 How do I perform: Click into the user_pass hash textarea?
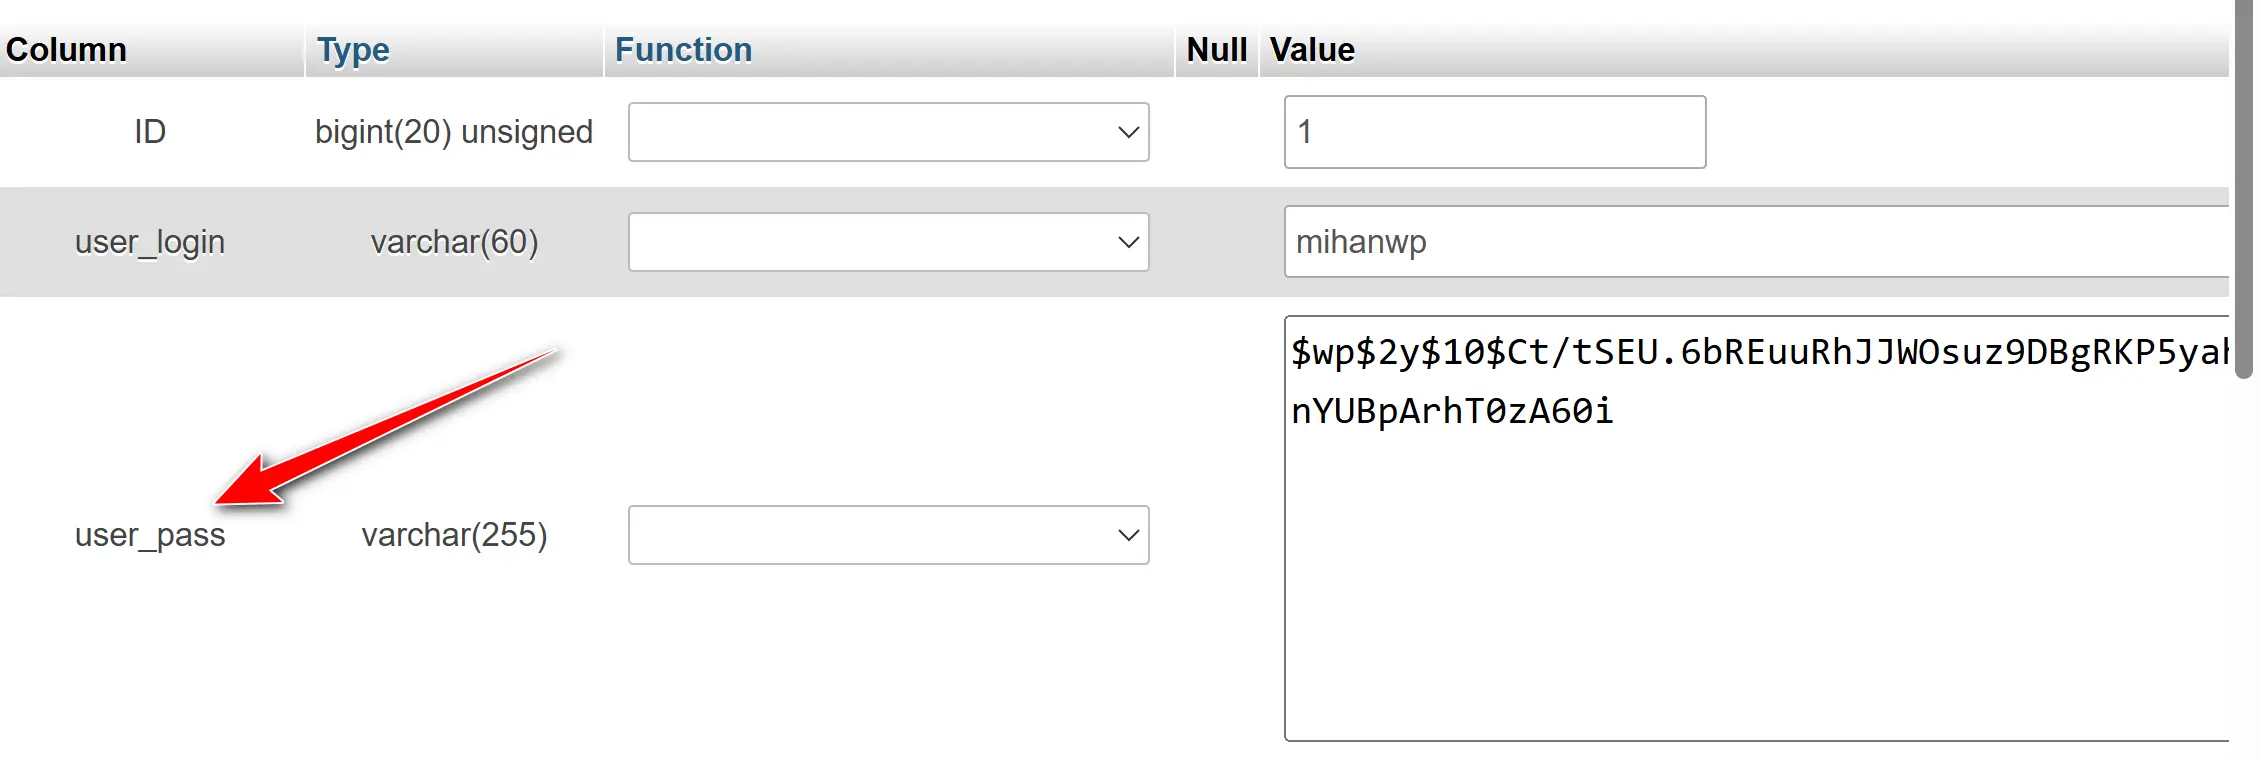tap(1755, 560)
